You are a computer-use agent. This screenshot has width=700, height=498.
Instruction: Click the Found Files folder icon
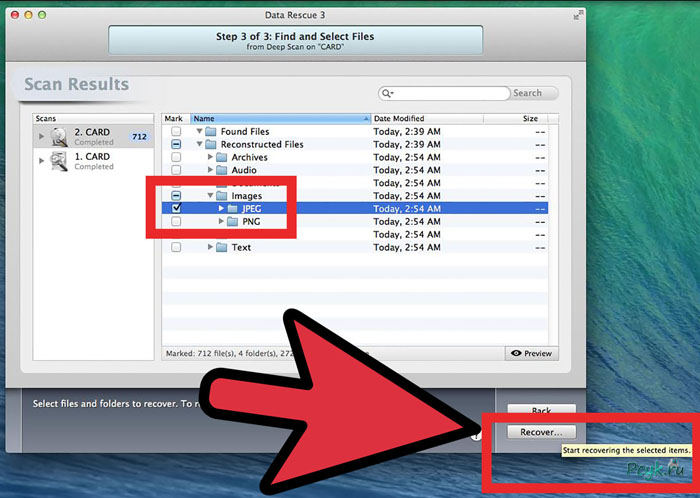pyautogui.click(x=211, y=132)
